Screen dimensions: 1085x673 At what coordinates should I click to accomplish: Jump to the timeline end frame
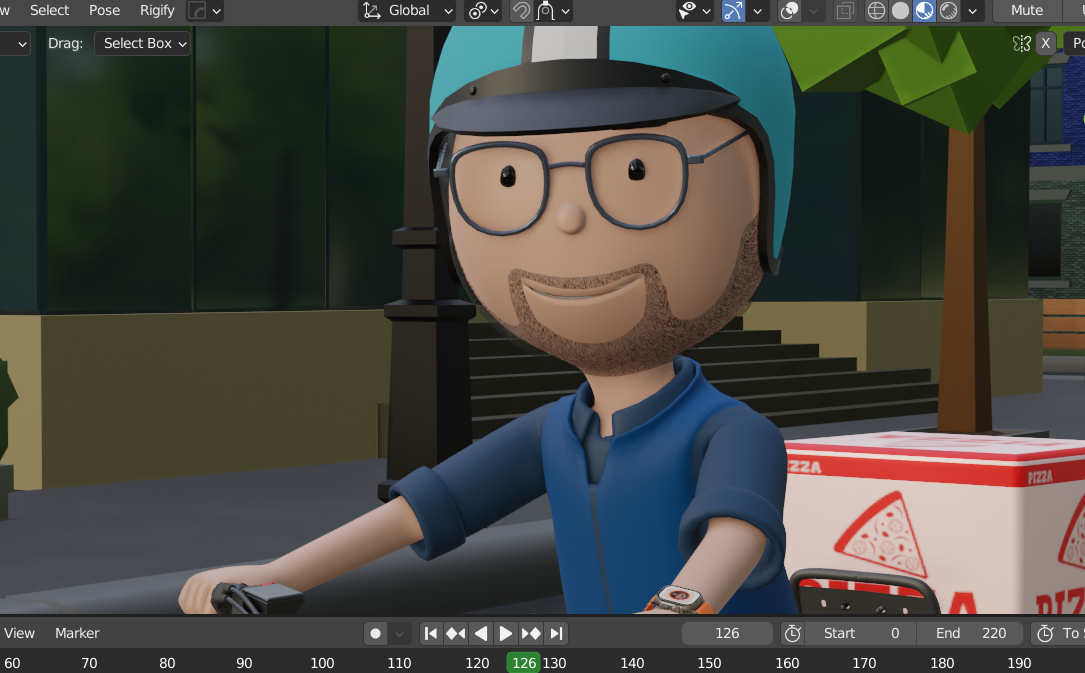(x=557, y=633)
